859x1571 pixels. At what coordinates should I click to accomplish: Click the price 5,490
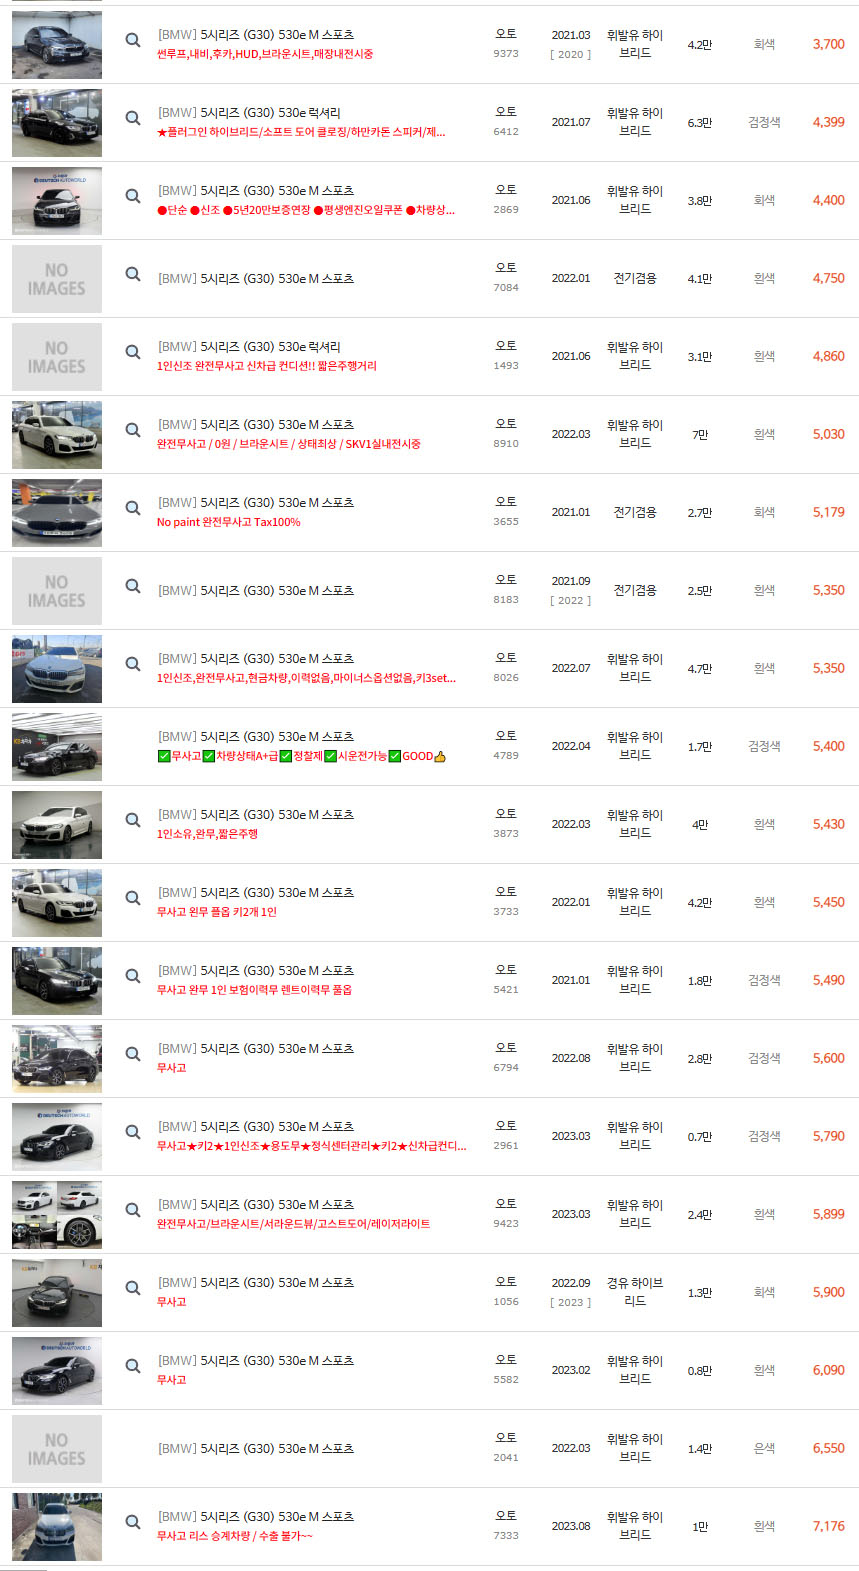click(828, 980)
